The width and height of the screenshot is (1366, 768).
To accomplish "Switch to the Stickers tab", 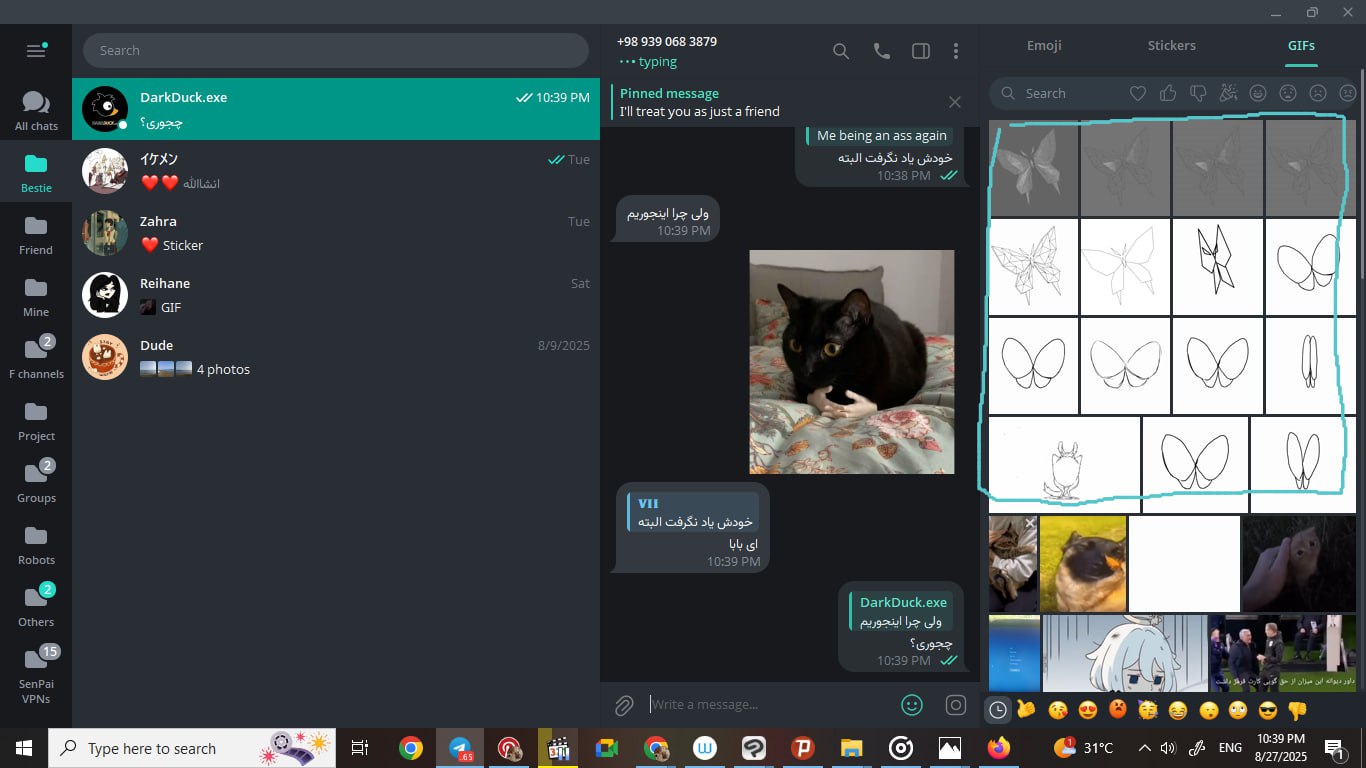I will (x=1171, y=46).
